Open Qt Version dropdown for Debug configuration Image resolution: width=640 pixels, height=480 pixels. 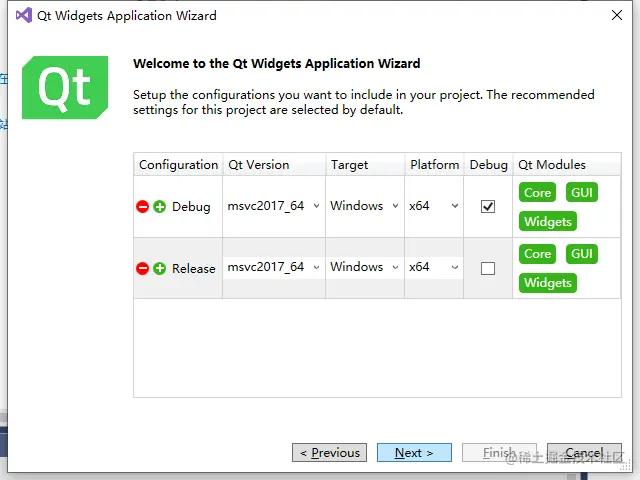pos(273,206)
